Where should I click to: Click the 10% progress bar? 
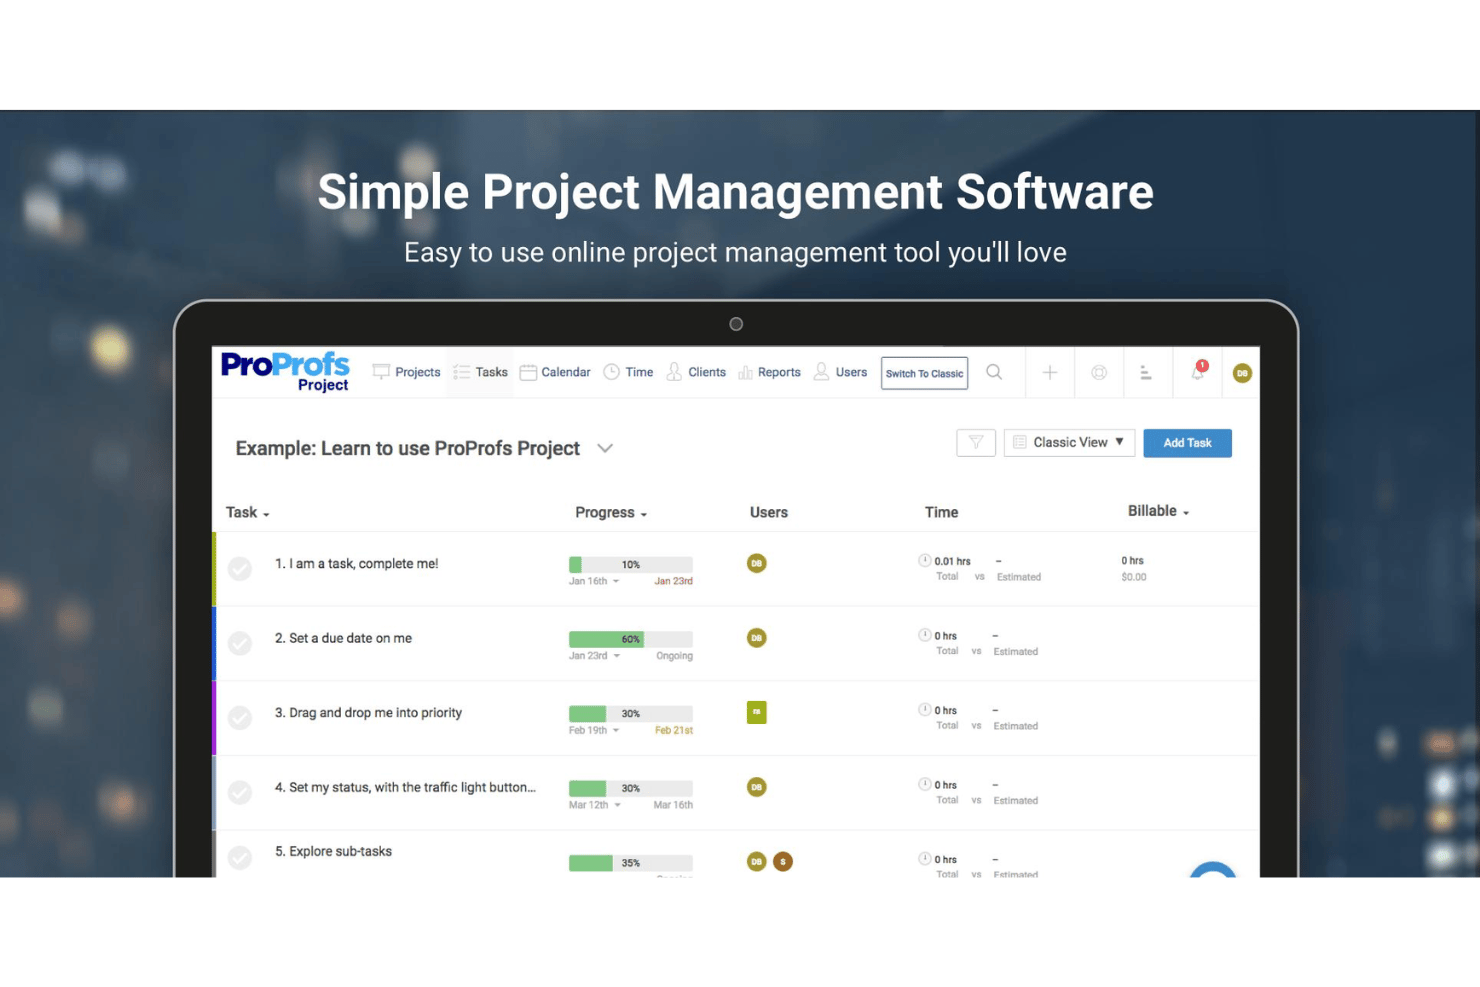pyautogui.click(x=630, y=564)
